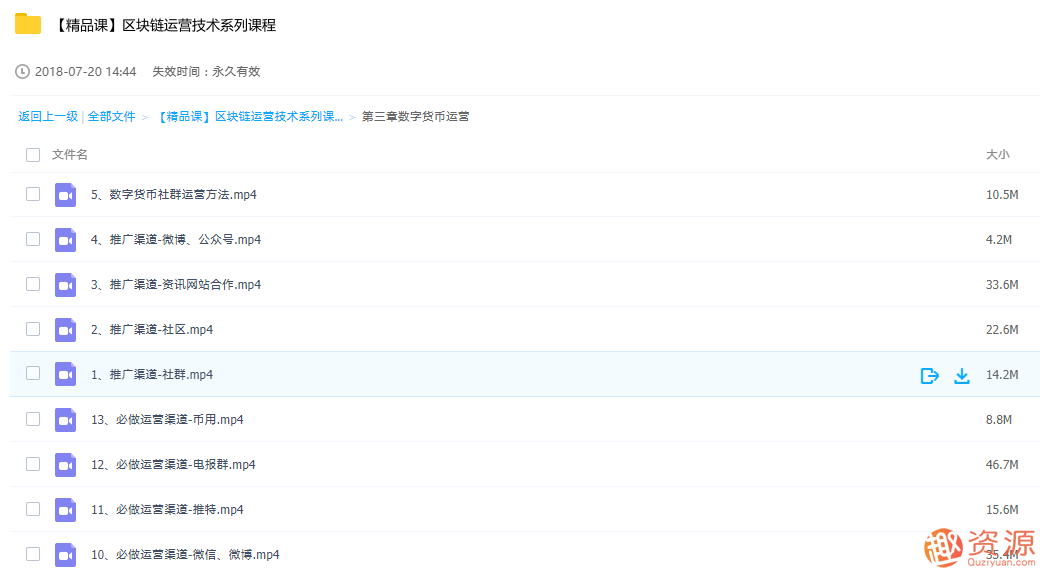Click the video icon for 12、必做运营渠道-电报群.mp4
The height and width of the screenshot is (571, 1040).
pos(65,465)
